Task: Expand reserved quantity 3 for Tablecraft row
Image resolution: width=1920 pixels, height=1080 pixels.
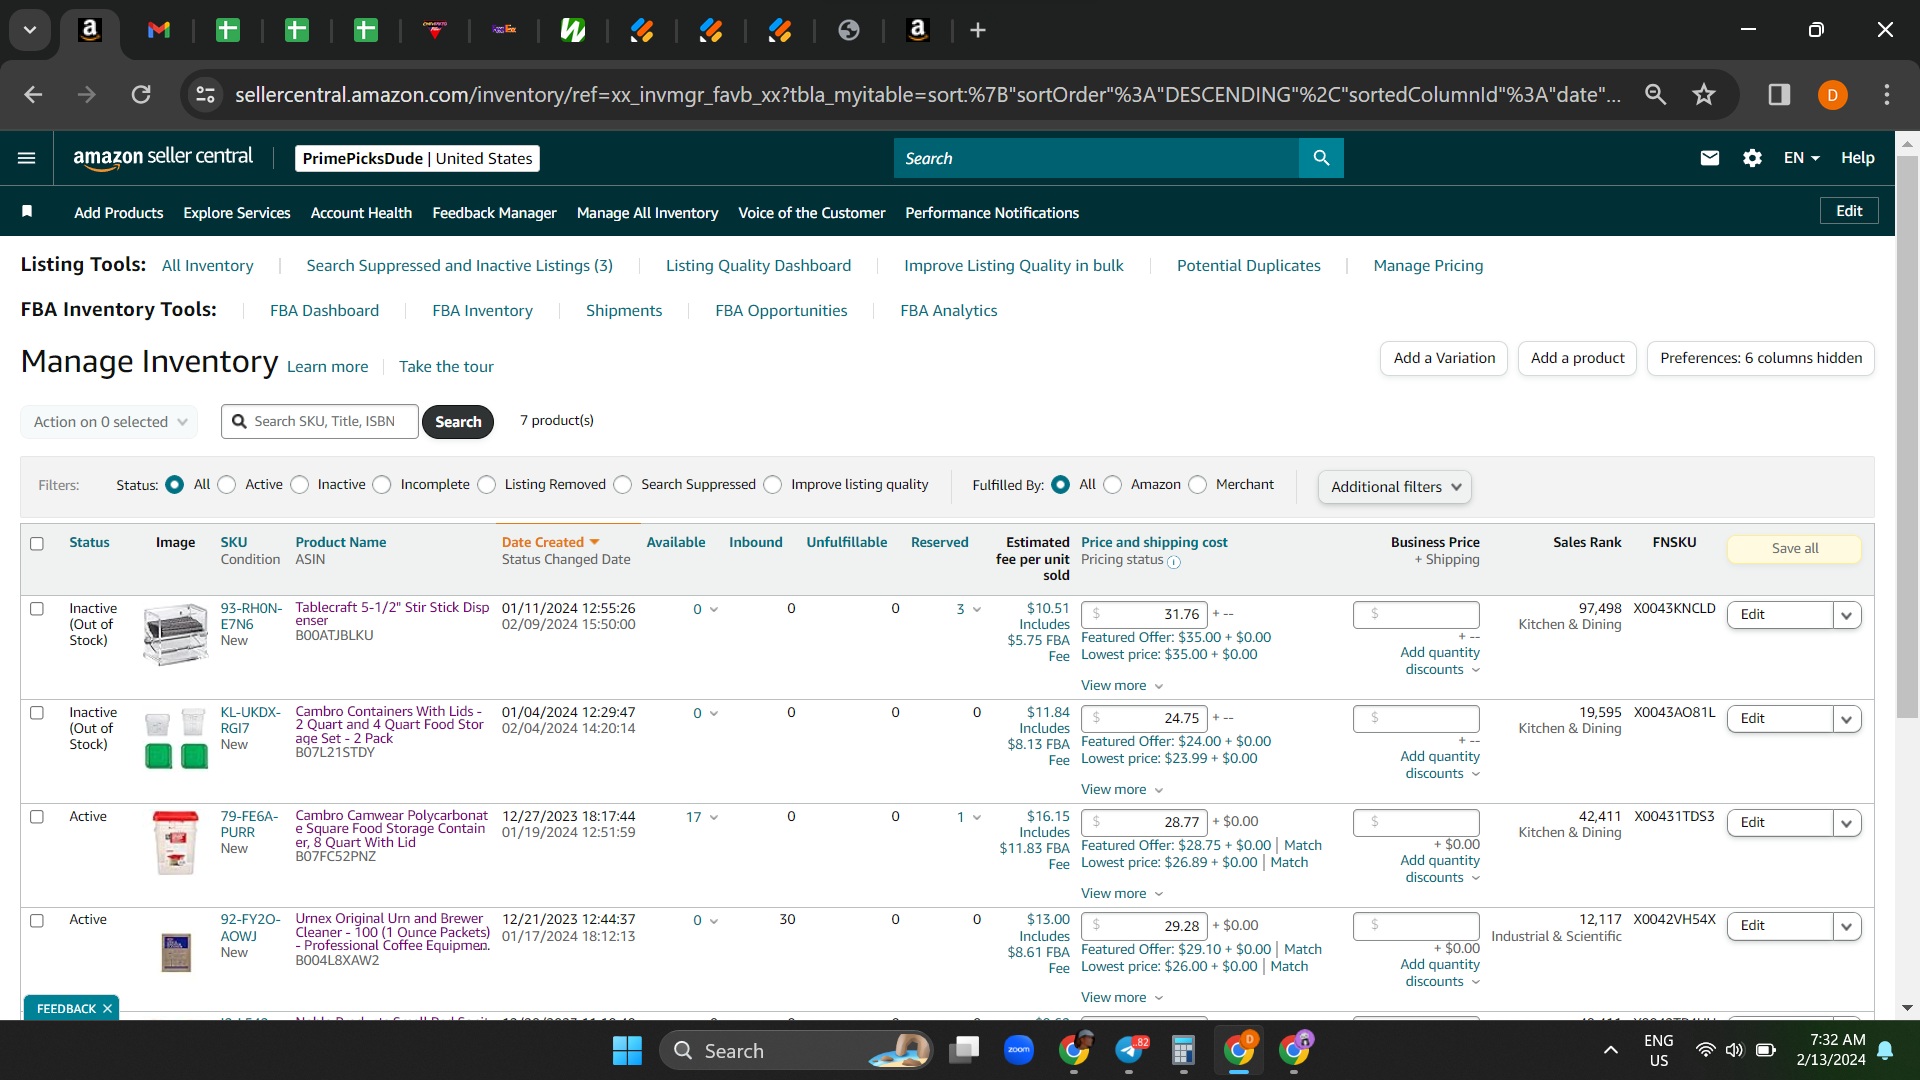Action: [968, 609]
